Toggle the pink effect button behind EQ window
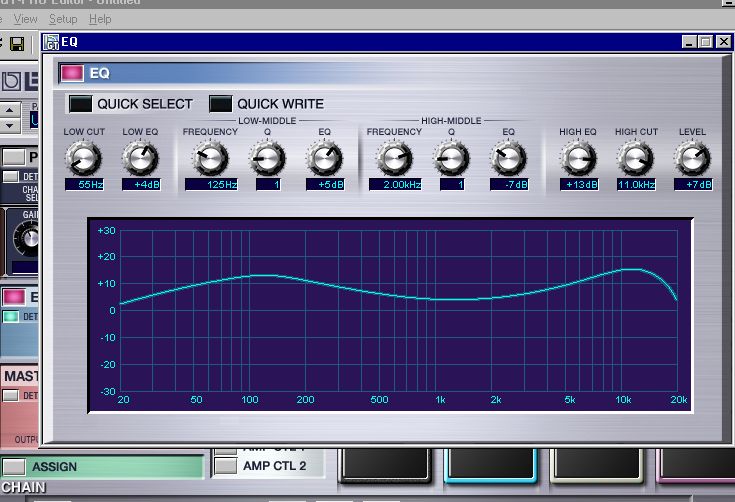This screenshot has height=502, width=735. 14,297
